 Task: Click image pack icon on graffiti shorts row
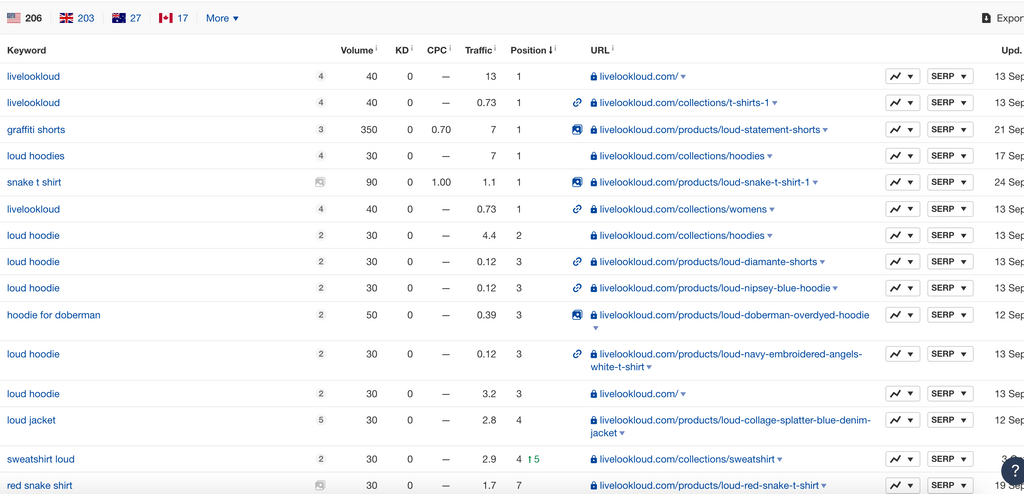click(x=577, y=129)
